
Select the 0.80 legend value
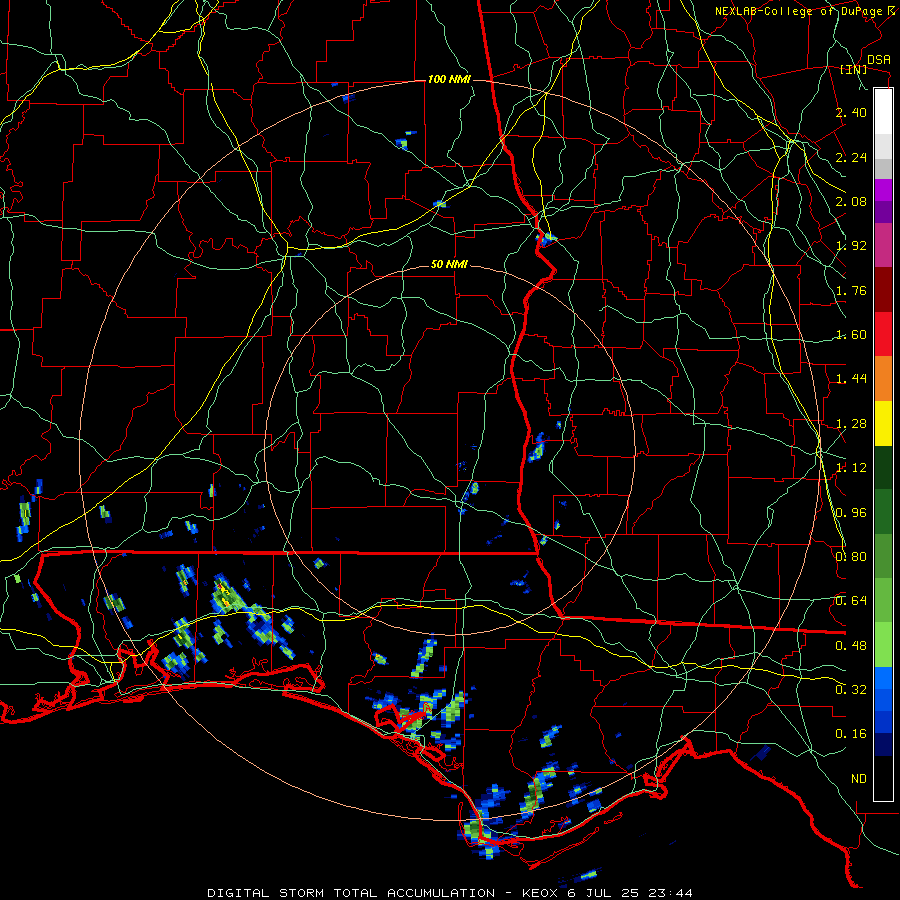click(x=851, y=557)
